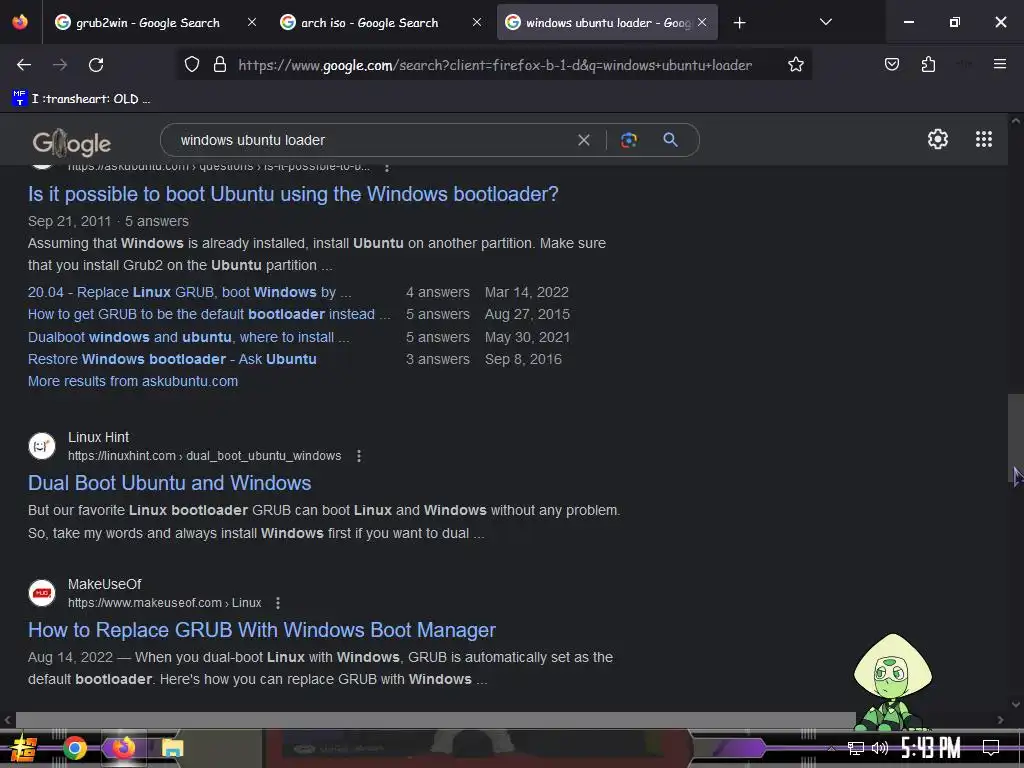
Task: Open 'Restore Windows bootloader' link
Action: (172, 359)
